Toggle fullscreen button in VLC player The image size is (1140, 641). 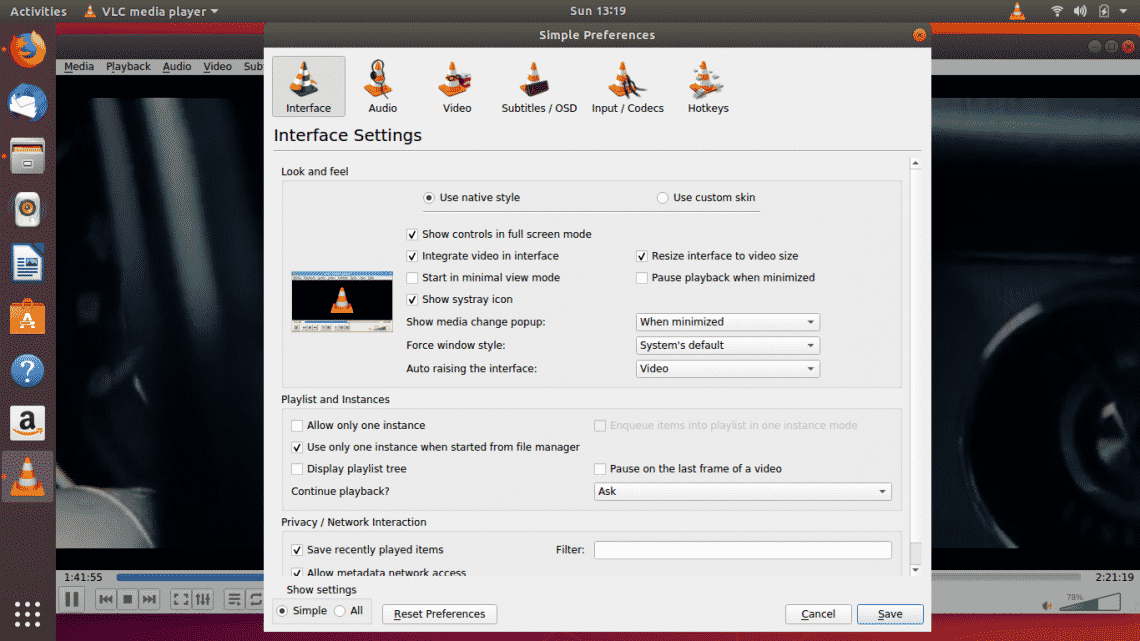click(x=180, y=600)
